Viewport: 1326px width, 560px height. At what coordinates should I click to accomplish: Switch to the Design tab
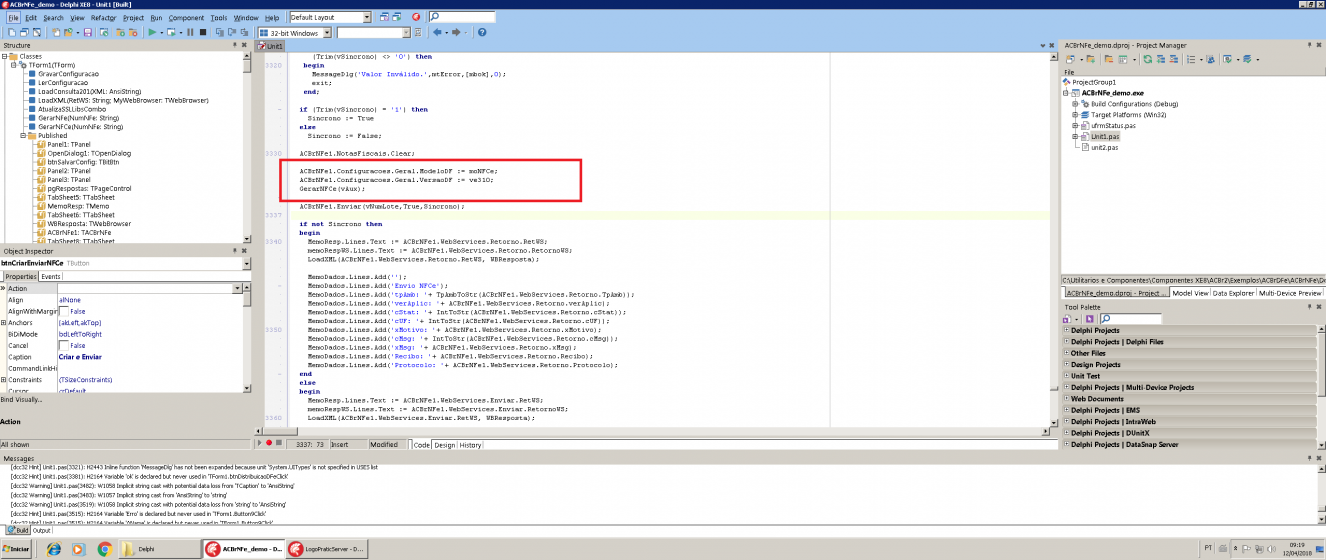444,445
